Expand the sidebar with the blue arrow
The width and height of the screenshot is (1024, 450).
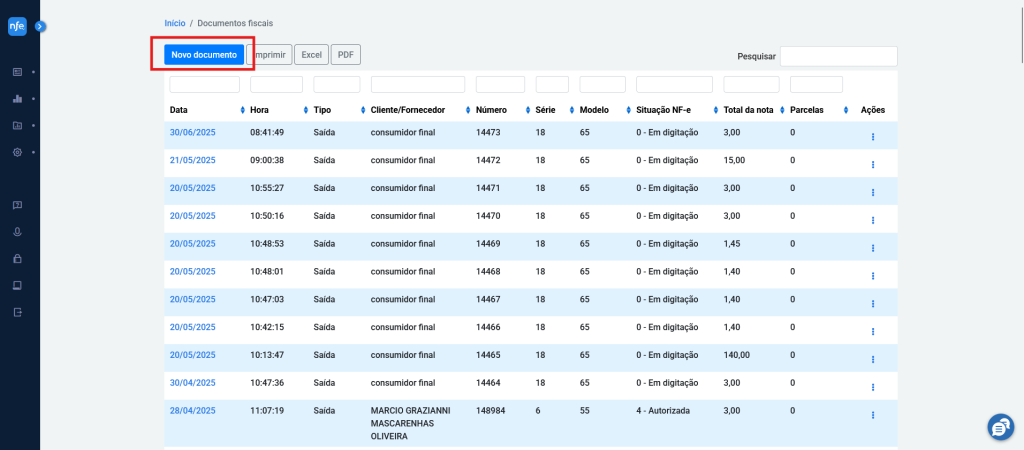[40, 26]
